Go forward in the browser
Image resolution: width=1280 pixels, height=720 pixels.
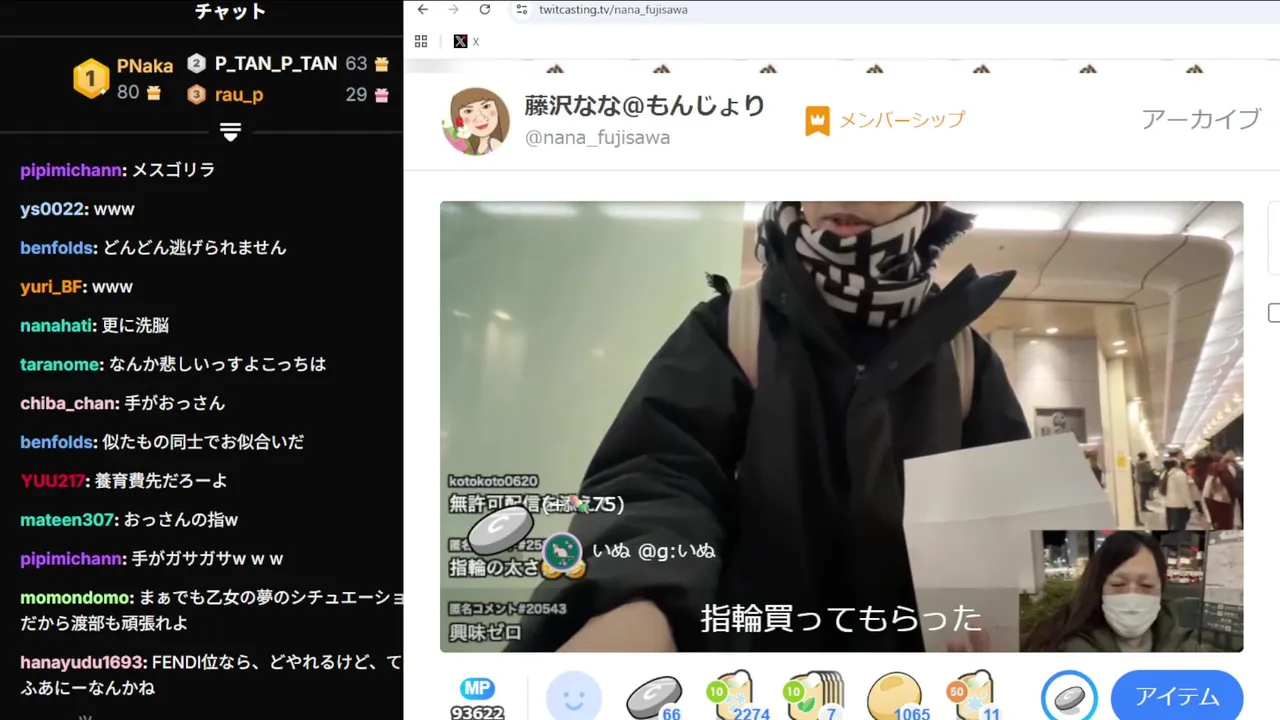coord(453,9)
